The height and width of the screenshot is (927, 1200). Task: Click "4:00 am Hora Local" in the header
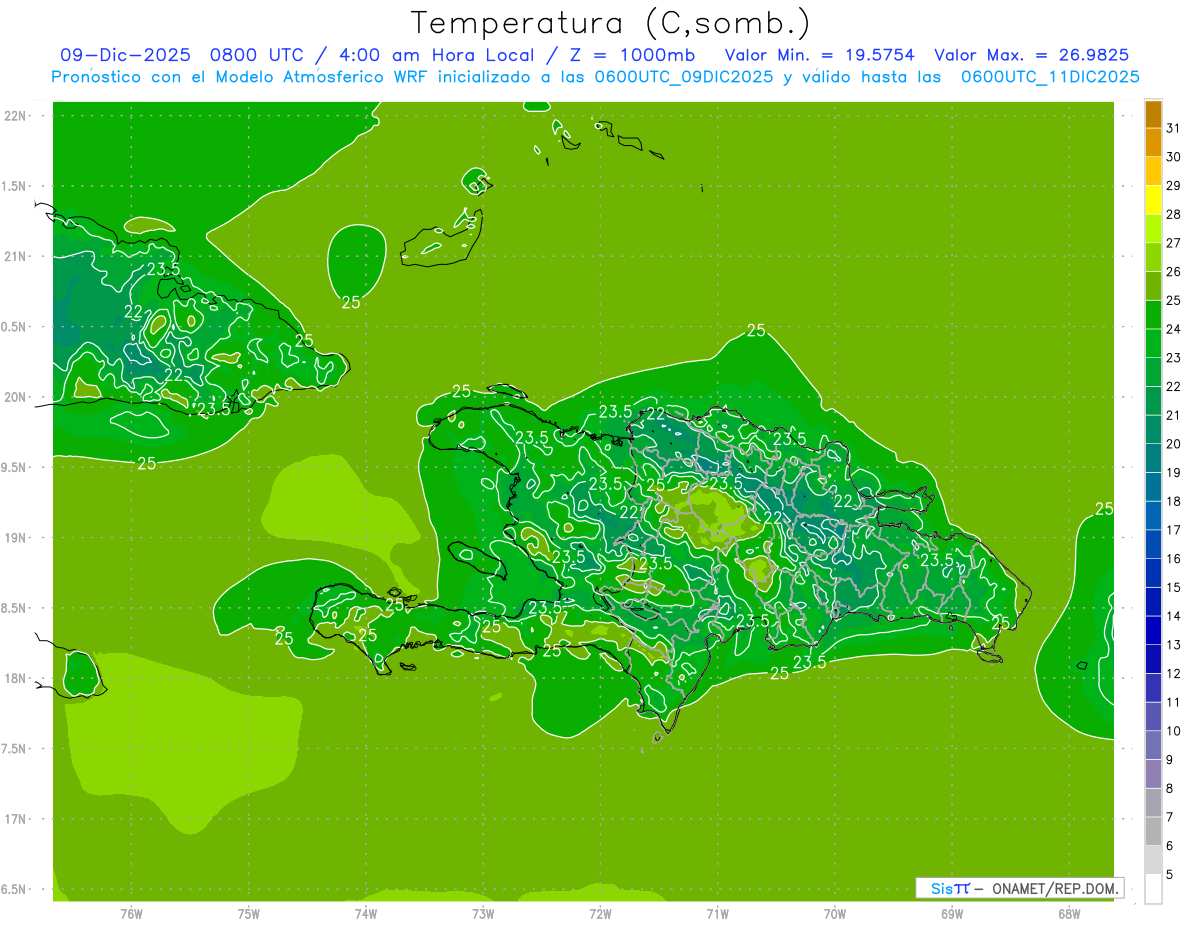point(436,55)
